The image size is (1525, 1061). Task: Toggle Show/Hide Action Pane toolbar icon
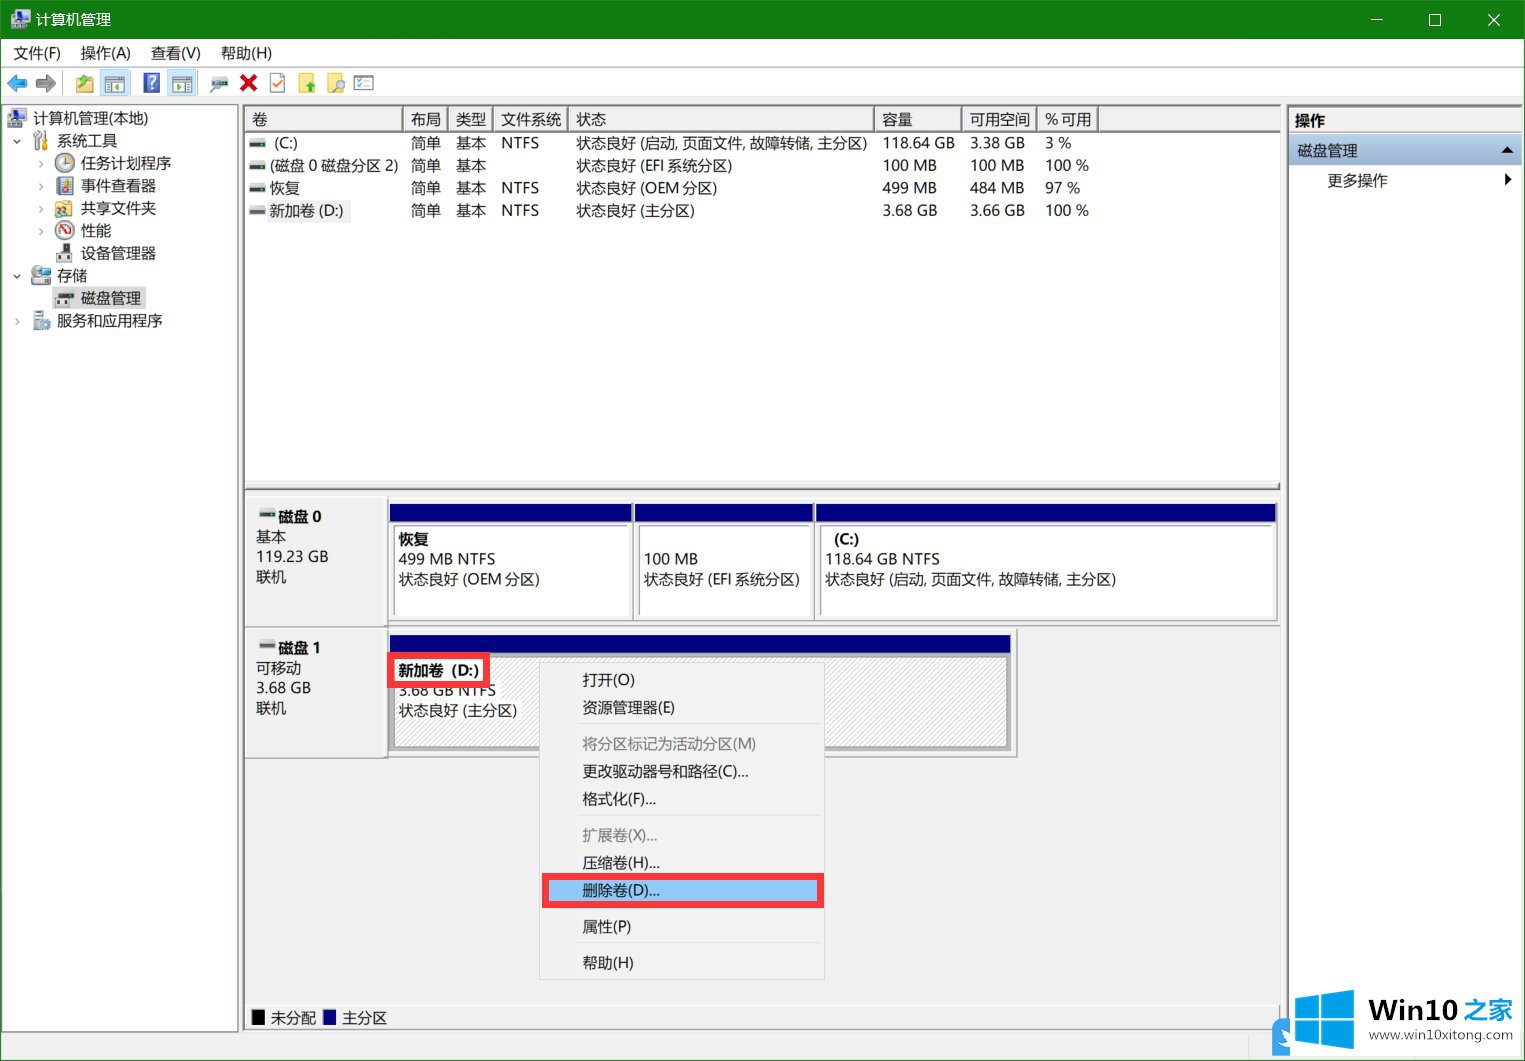182,83
